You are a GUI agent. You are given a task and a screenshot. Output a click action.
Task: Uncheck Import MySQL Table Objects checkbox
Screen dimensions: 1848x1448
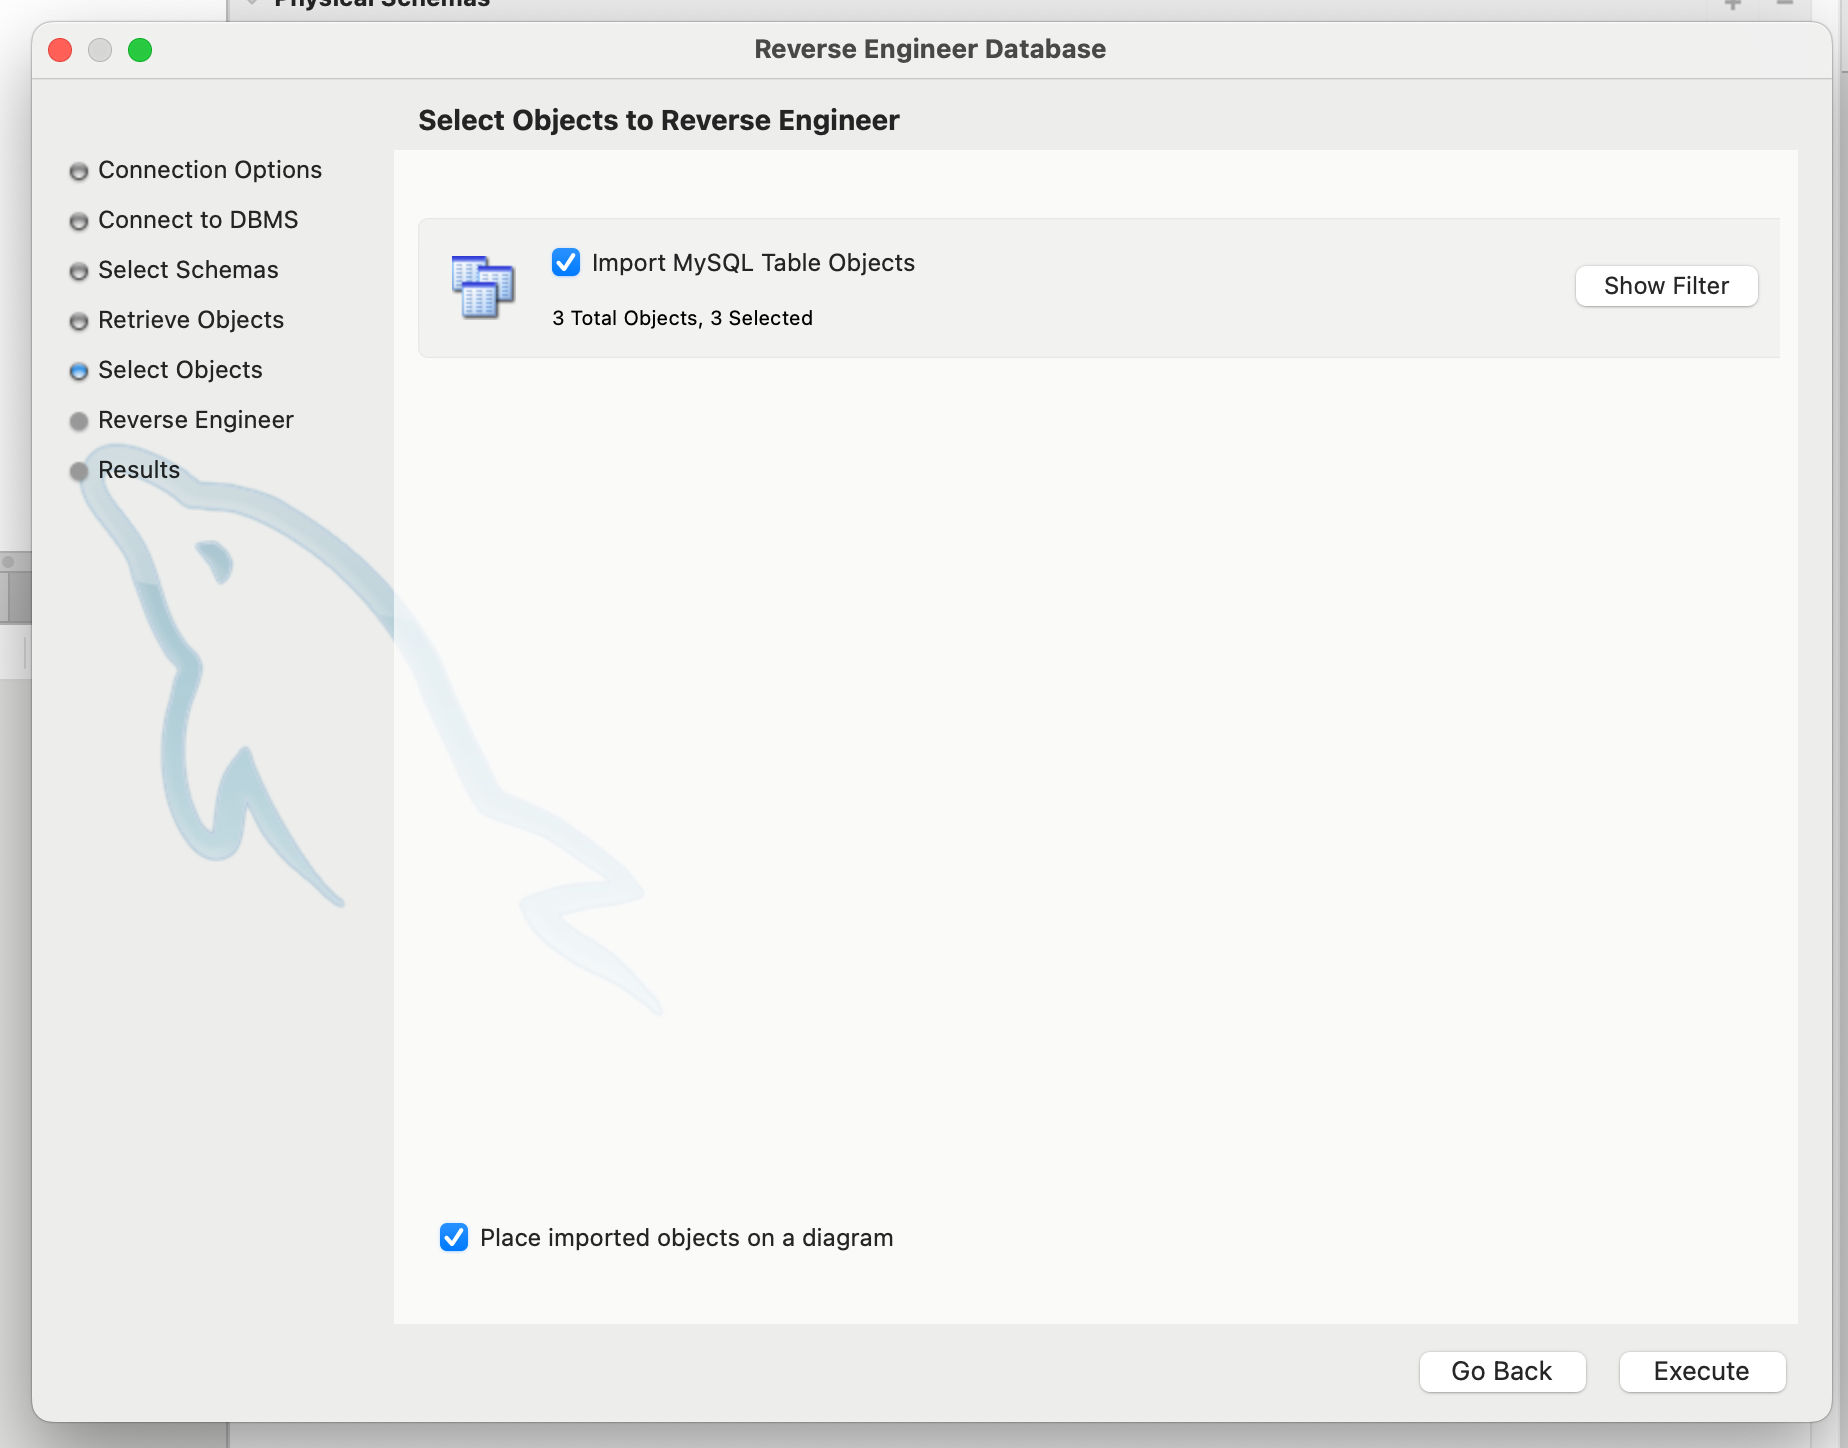click(566, 262)
